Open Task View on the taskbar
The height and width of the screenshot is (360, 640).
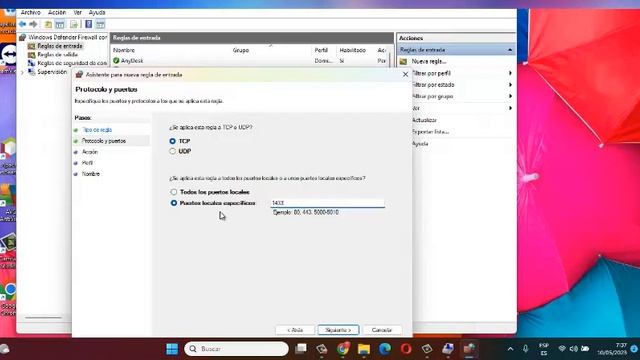301,349
